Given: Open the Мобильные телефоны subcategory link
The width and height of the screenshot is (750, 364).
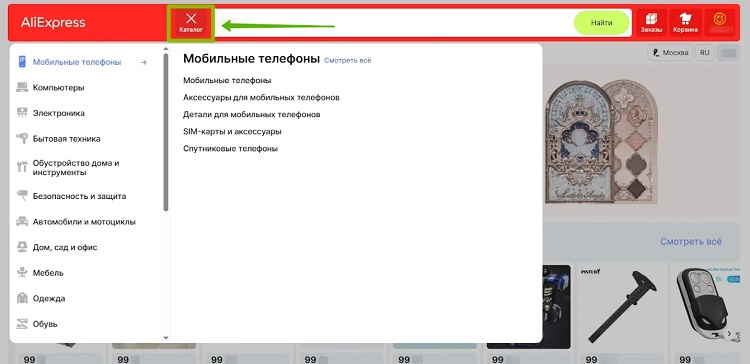Looking at the screenshot, I should [x=227, y=80].
